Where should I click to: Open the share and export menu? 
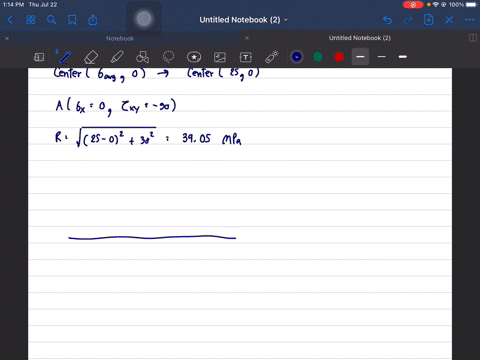(93, 20)
